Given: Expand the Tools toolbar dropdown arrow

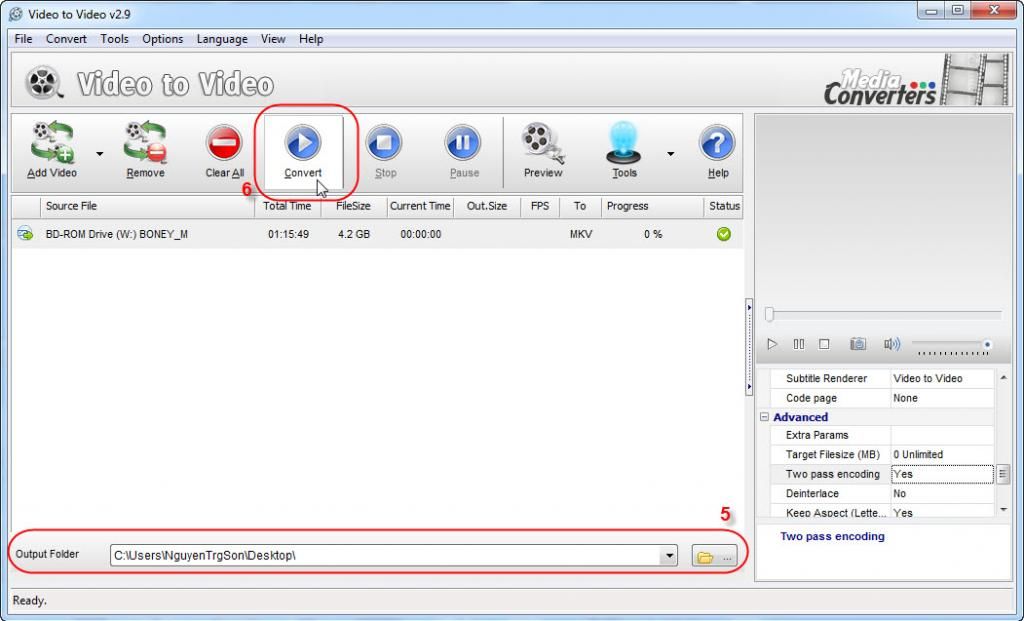Looking at the screenshot, I should 671,154.
